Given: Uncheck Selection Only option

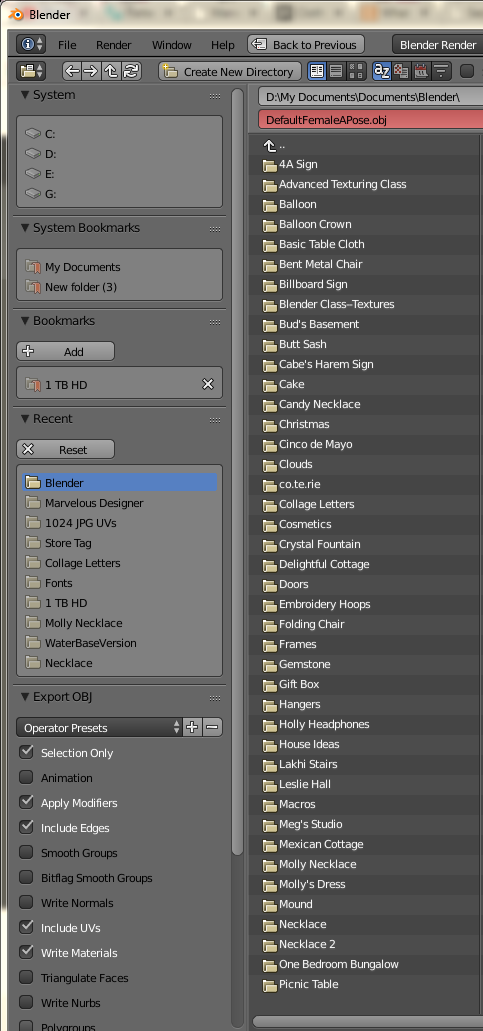Looking at the screenshot, I should pos(26,752).
